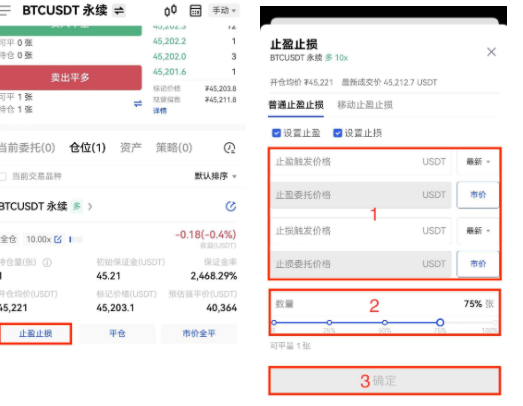The width and height of the screenshot is (523, 406).
Task: Open the 详情 link
Action: click(x=160, y=111)
